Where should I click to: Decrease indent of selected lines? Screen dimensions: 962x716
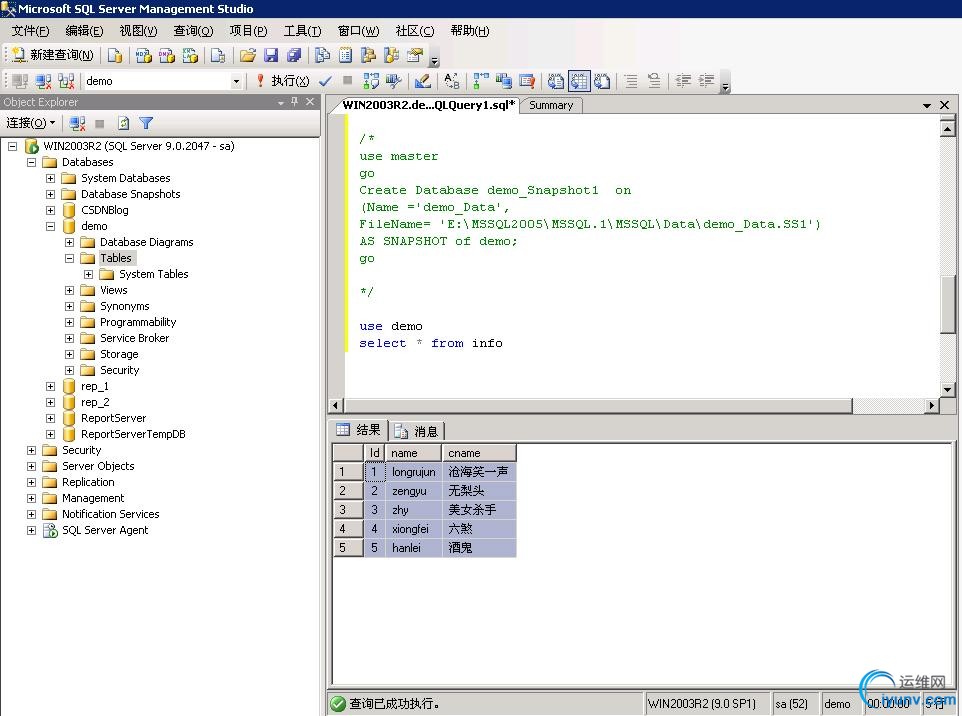click(683, 81)
